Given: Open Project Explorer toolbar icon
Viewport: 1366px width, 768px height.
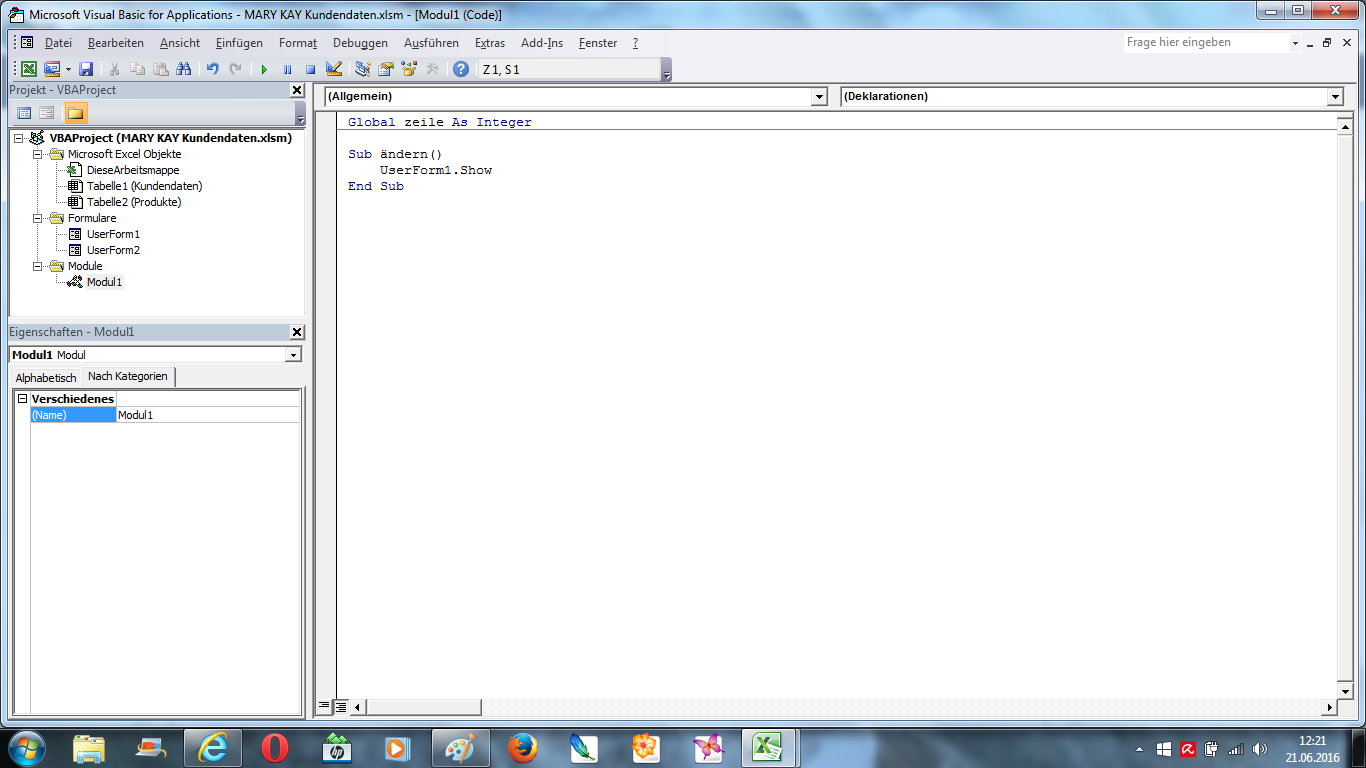Looking at the screenshot, I should (x=362, y=69).
